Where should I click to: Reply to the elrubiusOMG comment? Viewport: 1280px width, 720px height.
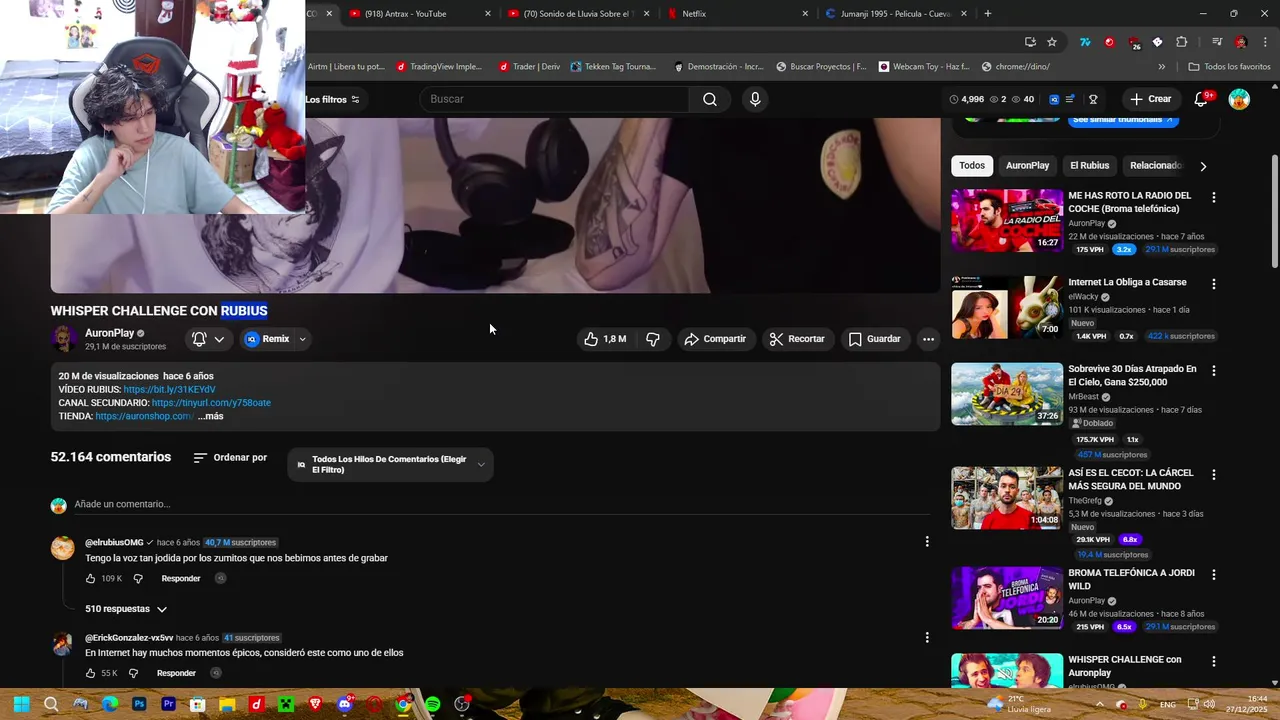pyautogui.click(x=181, y=578)
